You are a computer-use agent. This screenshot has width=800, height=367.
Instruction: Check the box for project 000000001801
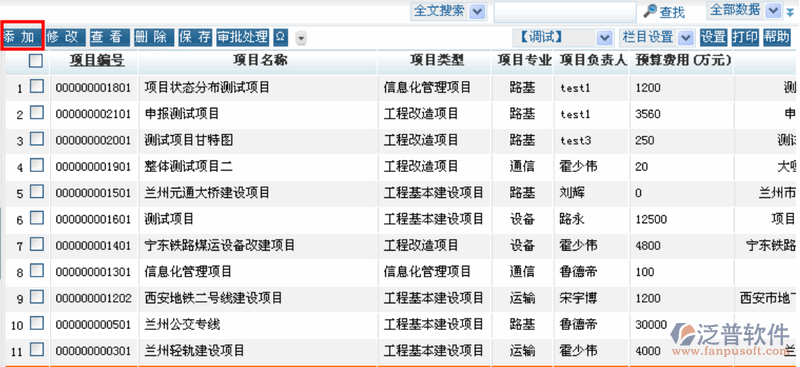click(x=37, y=86)
